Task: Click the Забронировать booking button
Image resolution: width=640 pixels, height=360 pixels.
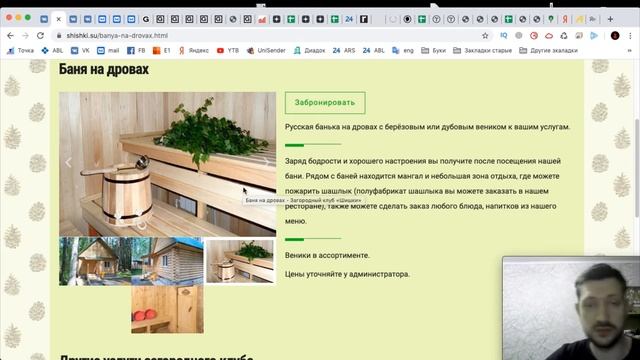Action: pyautogui.click(x=325, y=103)
